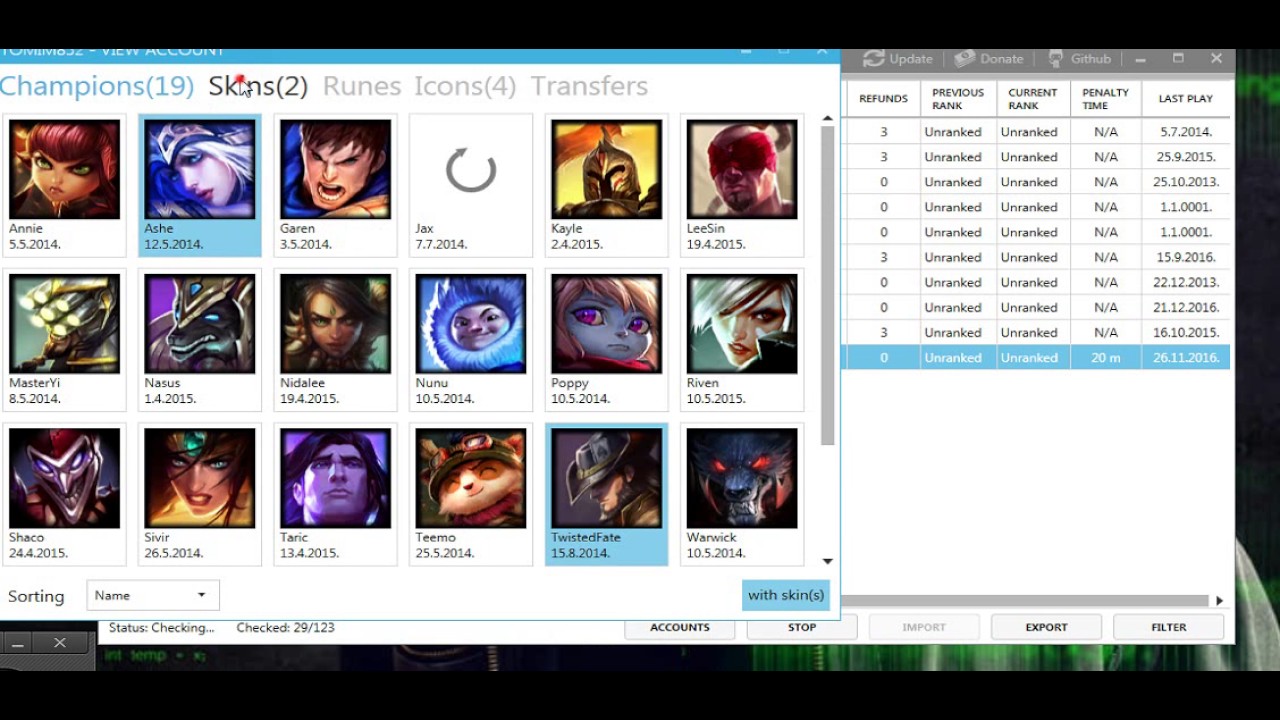Image resolution: width=1280 pixels, height=720 pixels.
Task: Click the 'Checked: 29/123' status text
Action: coord(285,628)
